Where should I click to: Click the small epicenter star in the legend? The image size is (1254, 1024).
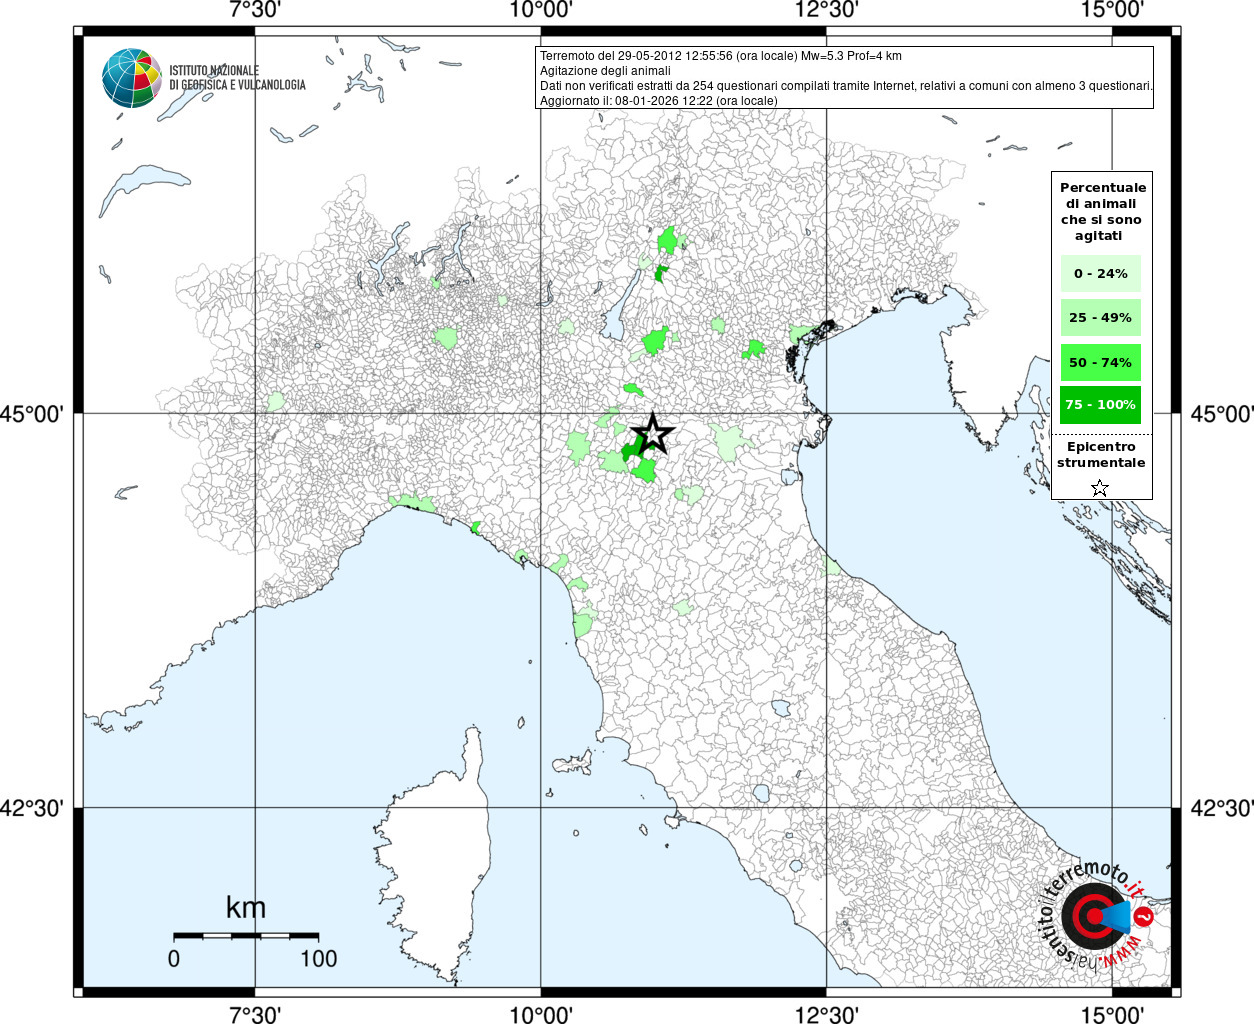click(x=1100, y=488)
